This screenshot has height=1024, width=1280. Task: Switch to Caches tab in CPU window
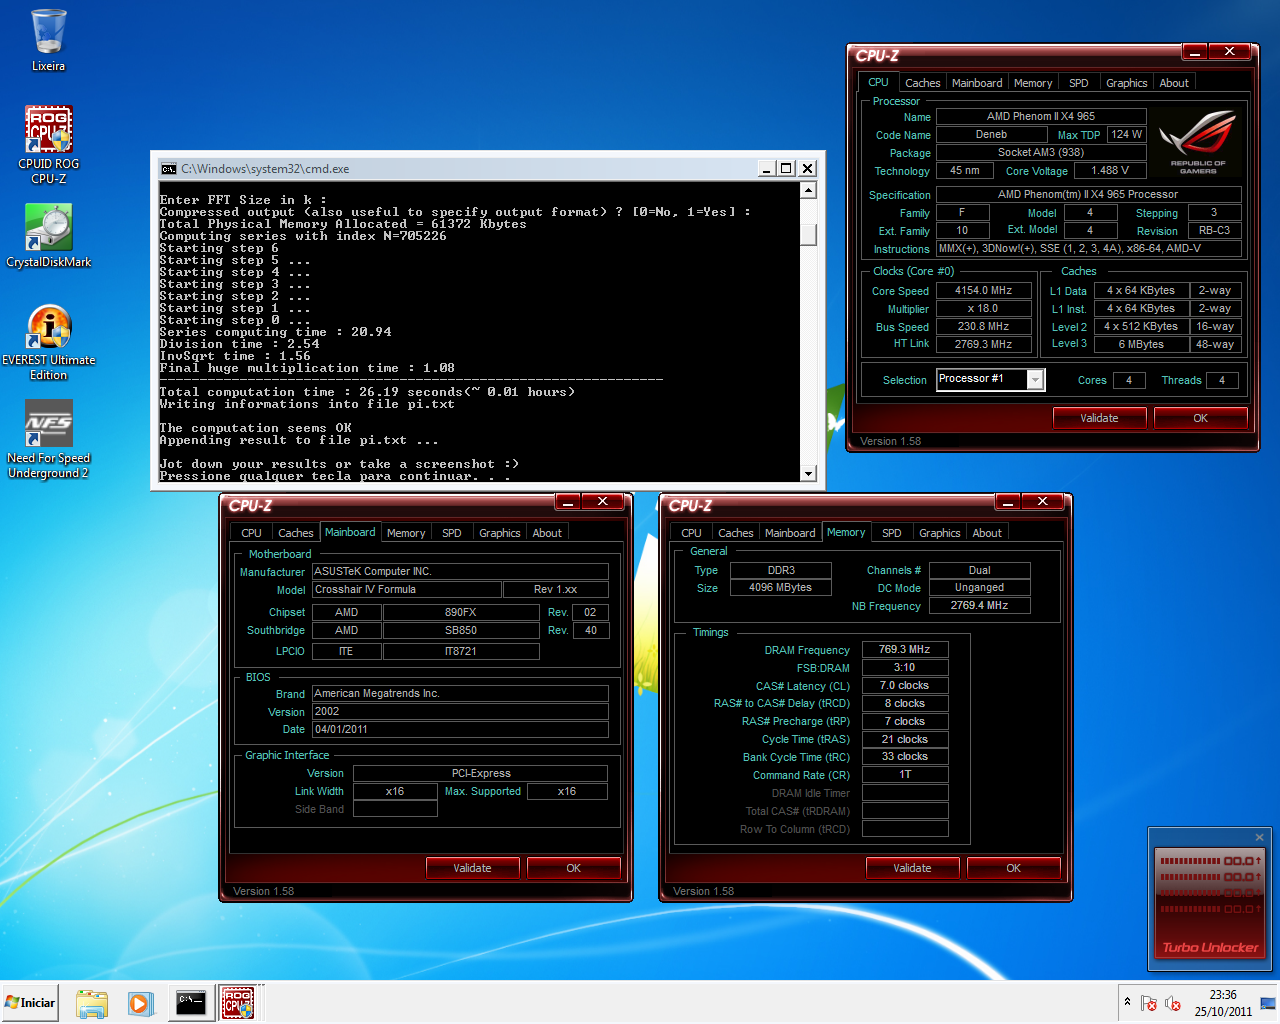coord(922,83)
